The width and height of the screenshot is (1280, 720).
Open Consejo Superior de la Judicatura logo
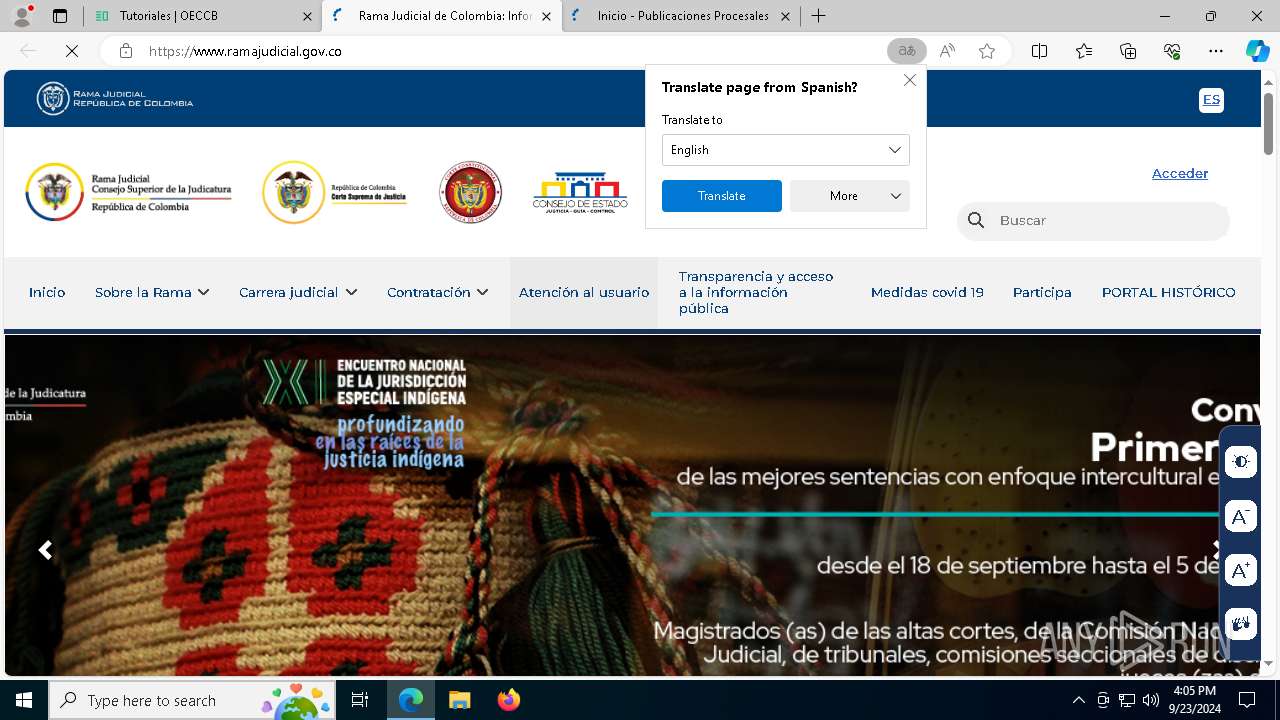coord(128,192)
